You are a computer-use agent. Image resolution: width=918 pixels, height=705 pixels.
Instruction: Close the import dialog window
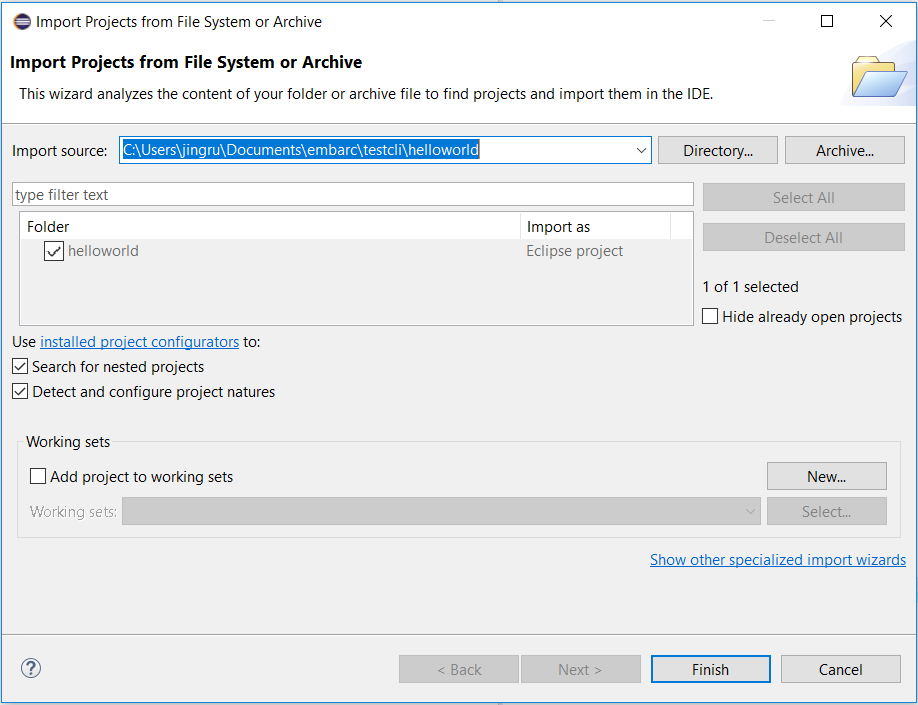(886, 22)
